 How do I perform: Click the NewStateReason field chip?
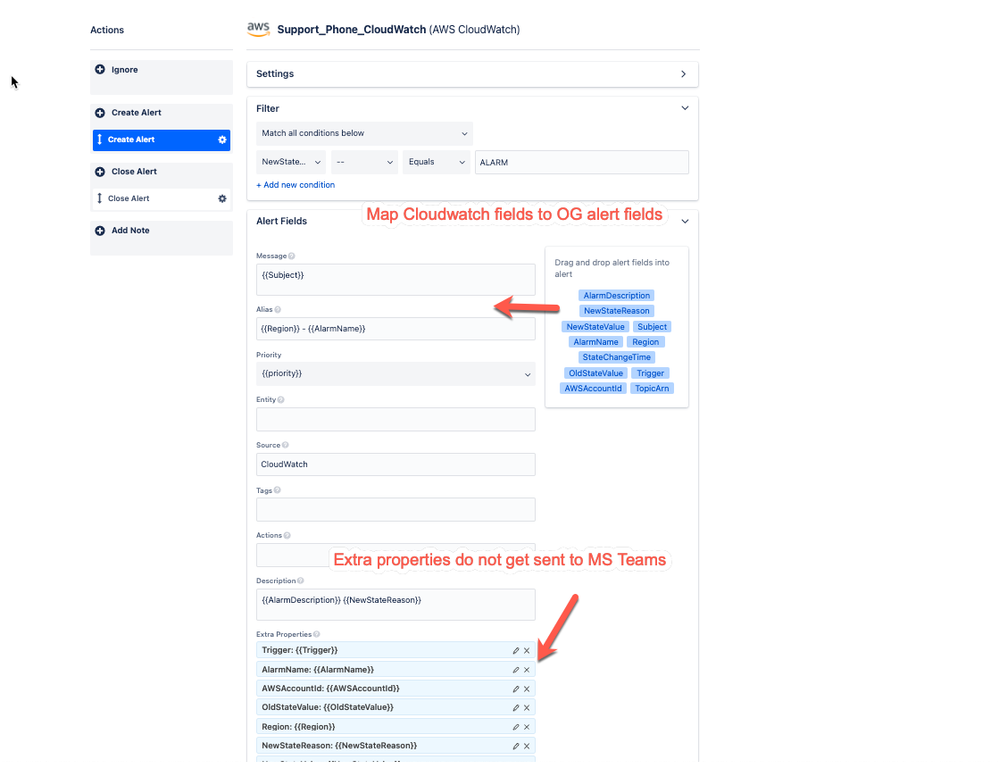pyautogui.click(x=617, y=311)
